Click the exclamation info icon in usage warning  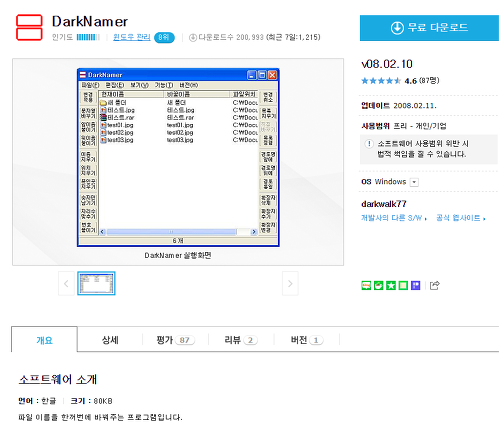pos(369,144)
